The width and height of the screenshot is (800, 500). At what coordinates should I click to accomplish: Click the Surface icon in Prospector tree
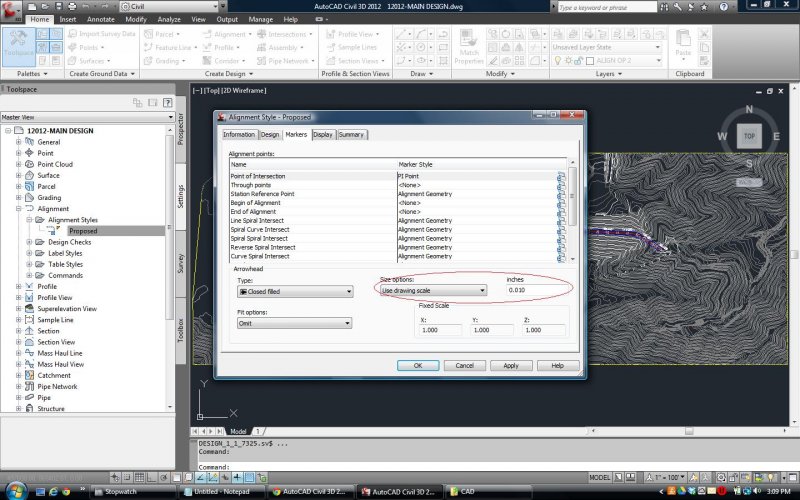point(29,175)
